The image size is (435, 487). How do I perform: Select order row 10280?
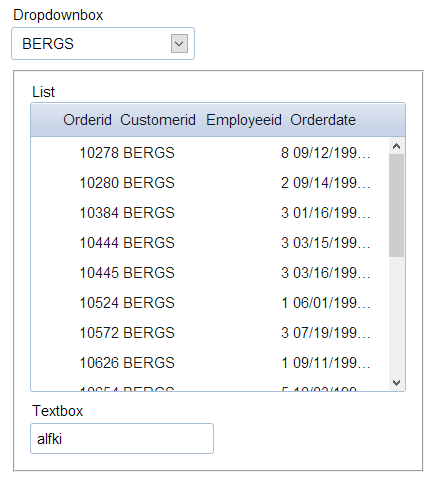coord(210,183)
